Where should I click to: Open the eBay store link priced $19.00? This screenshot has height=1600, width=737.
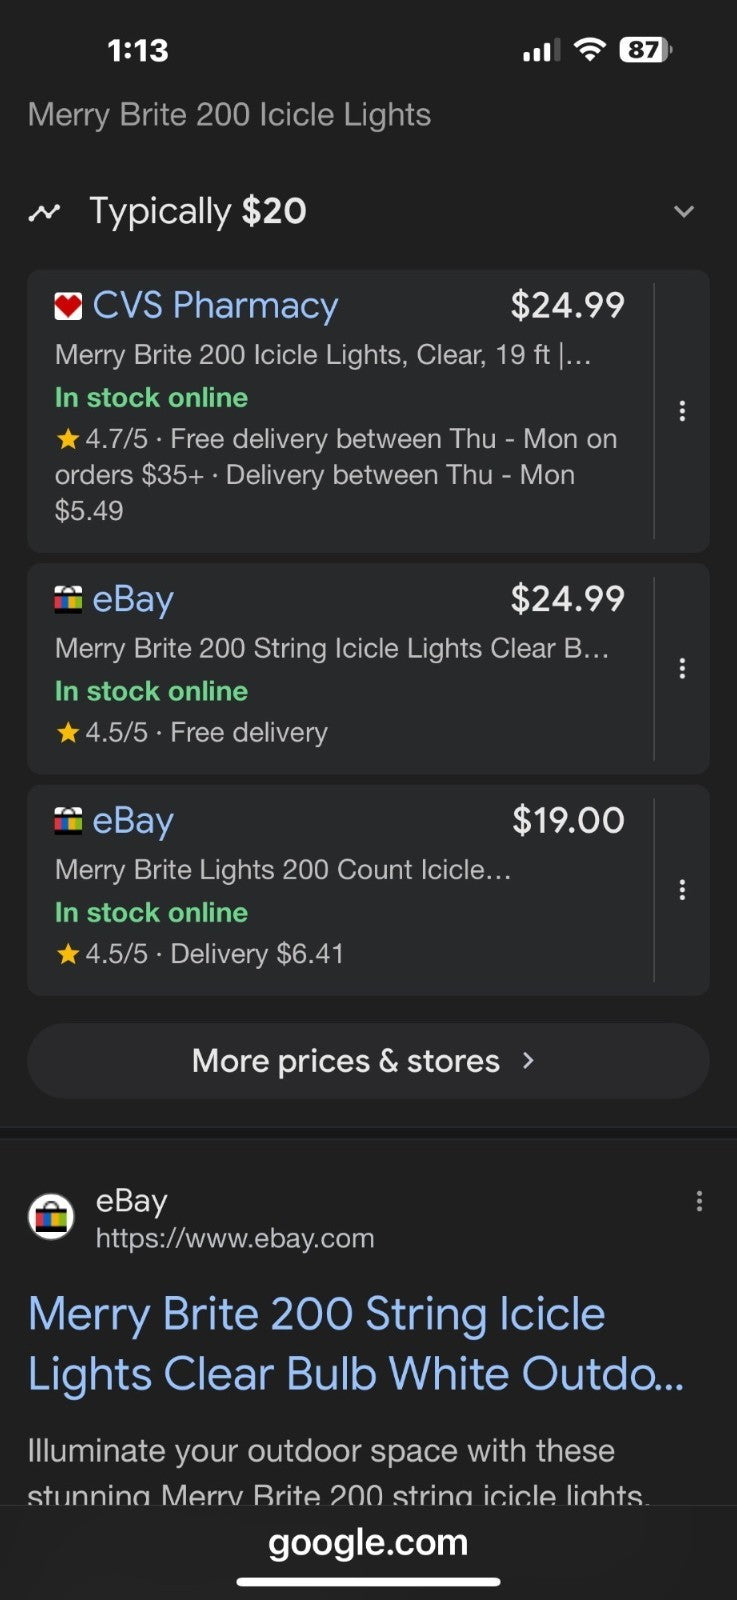tap(133, 821)
